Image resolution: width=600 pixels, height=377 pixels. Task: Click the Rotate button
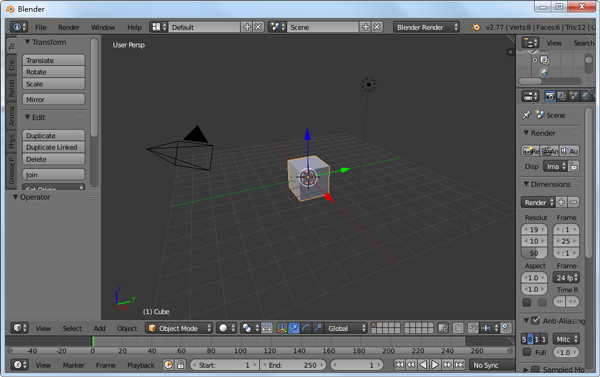coord(54,72)
